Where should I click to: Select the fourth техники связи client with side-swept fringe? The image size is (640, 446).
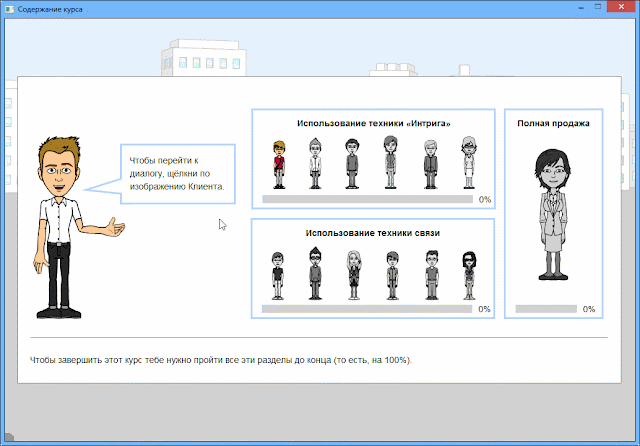(x=392, y=275)
